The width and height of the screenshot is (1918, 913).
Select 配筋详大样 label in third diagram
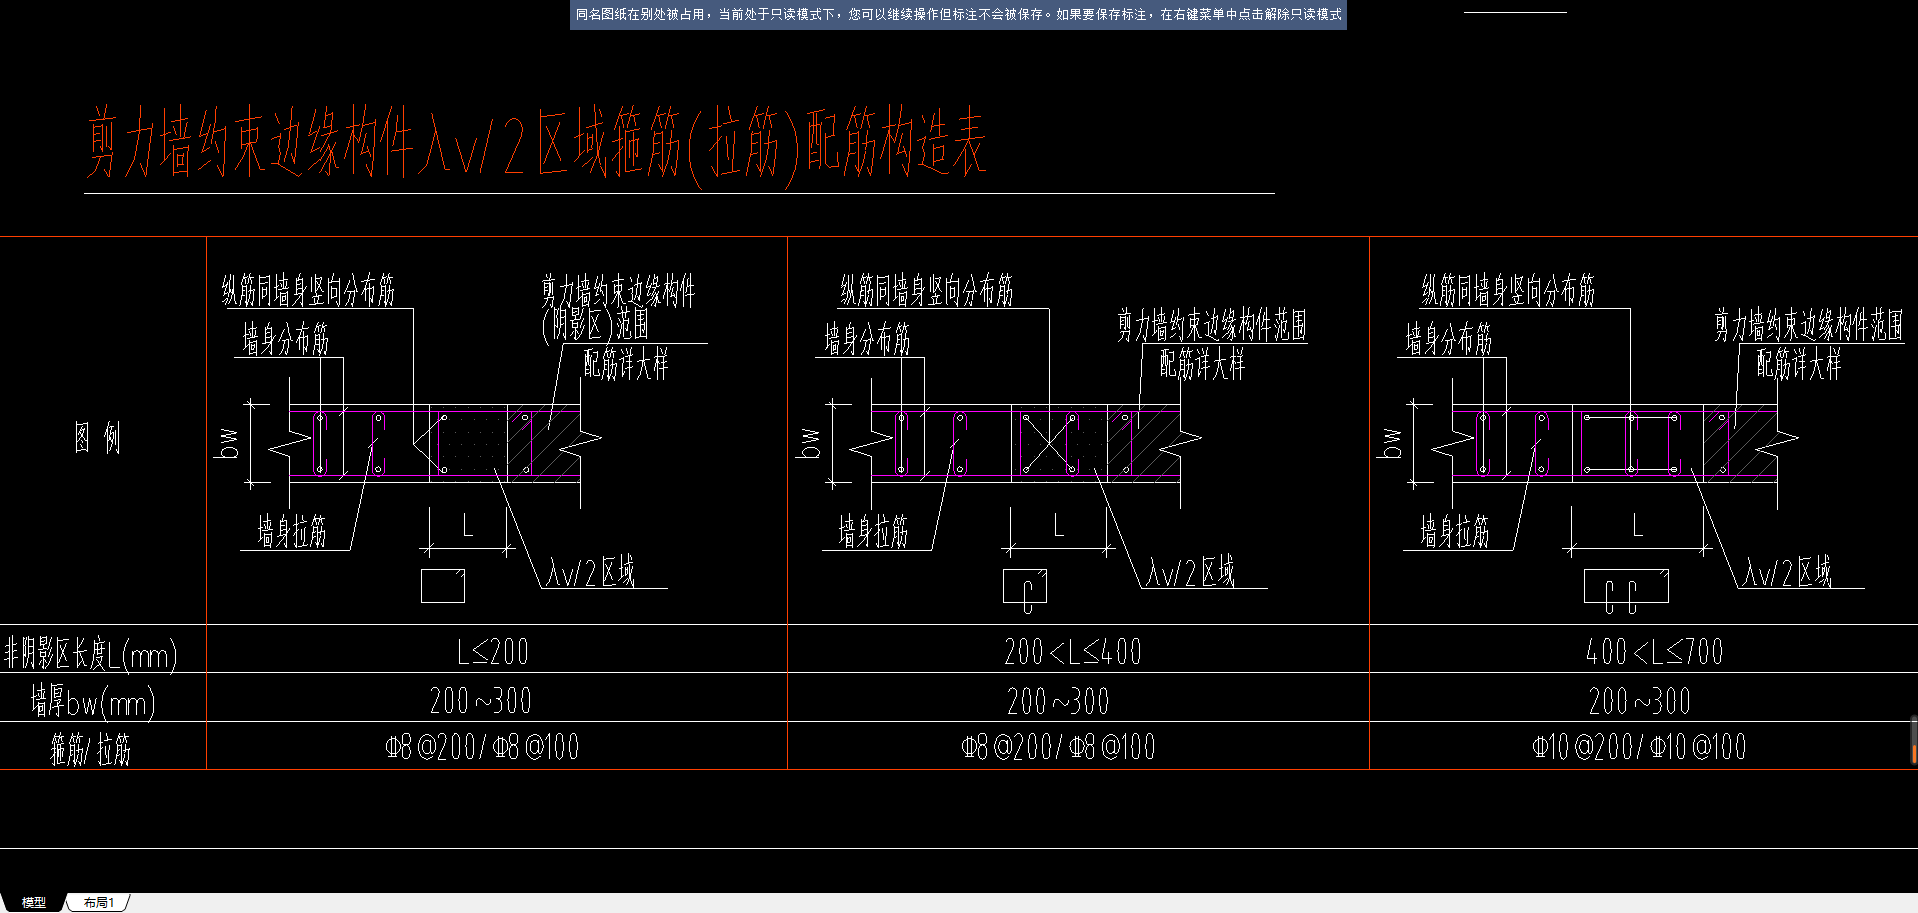[x=1798, y=364]
